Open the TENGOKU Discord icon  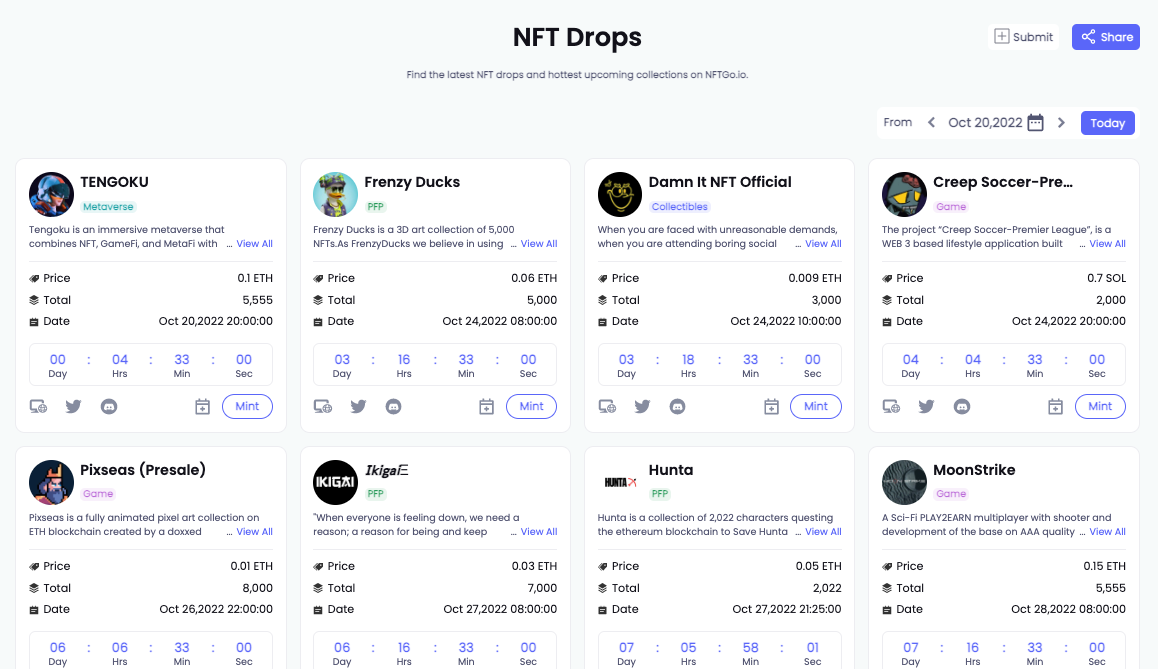(109, 406)
